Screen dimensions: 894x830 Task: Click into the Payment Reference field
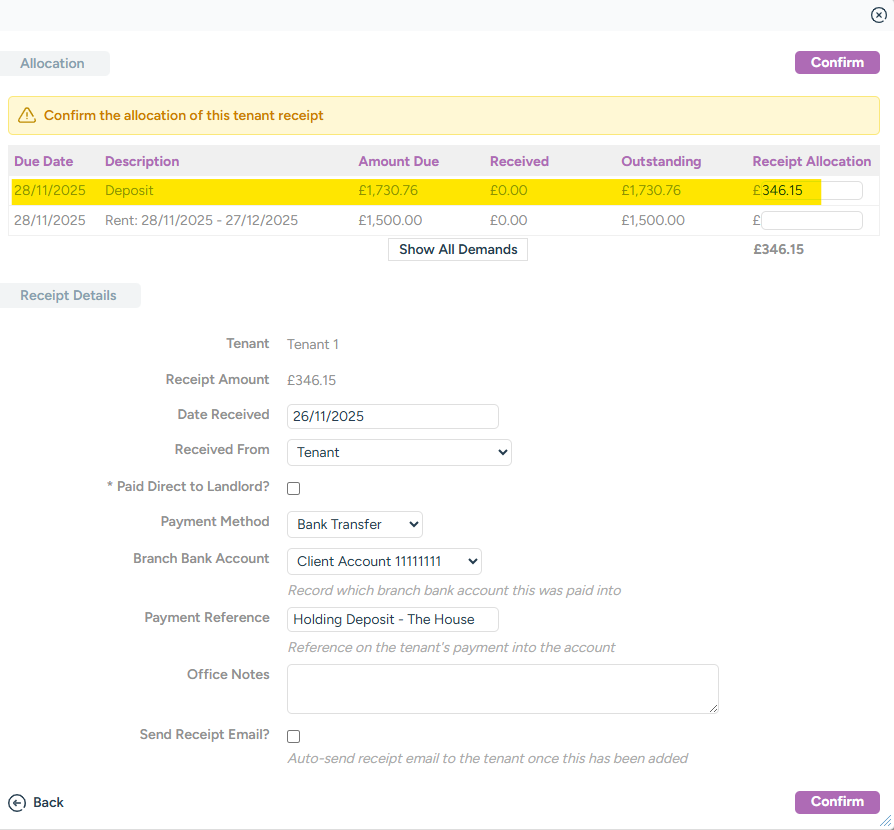[x=392, y=619]
